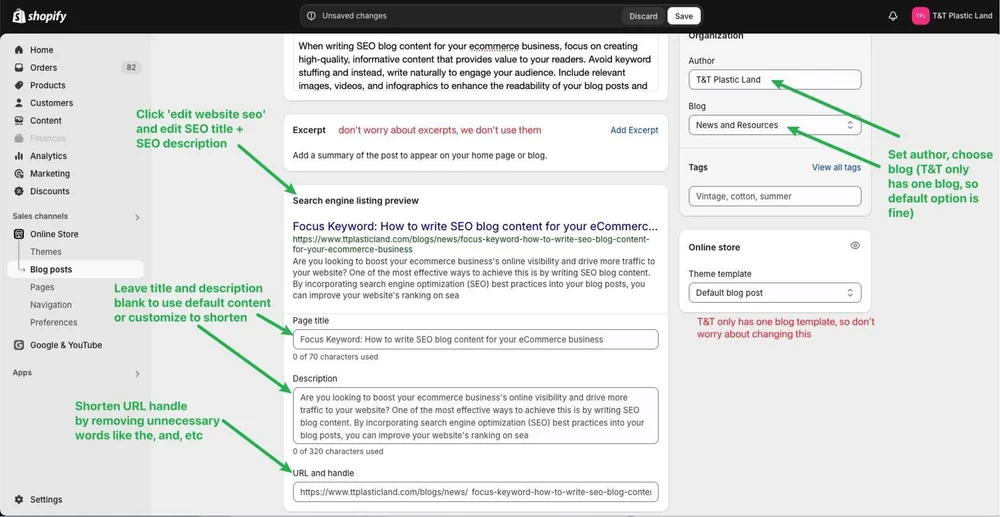
Task: Click the URL and handle input field
Action: click(x=476, y=492)
